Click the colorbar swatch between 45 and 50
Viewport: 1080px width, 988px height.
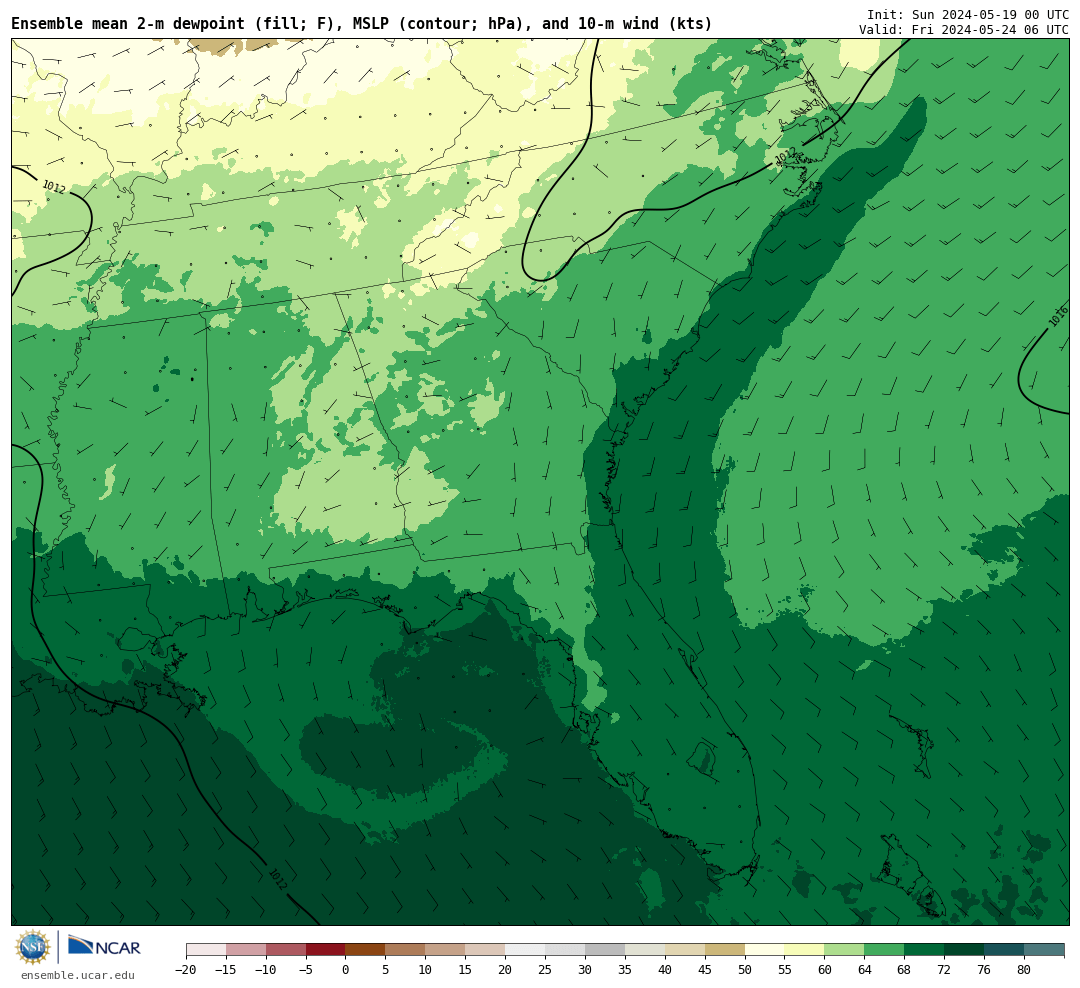(725, 950)
